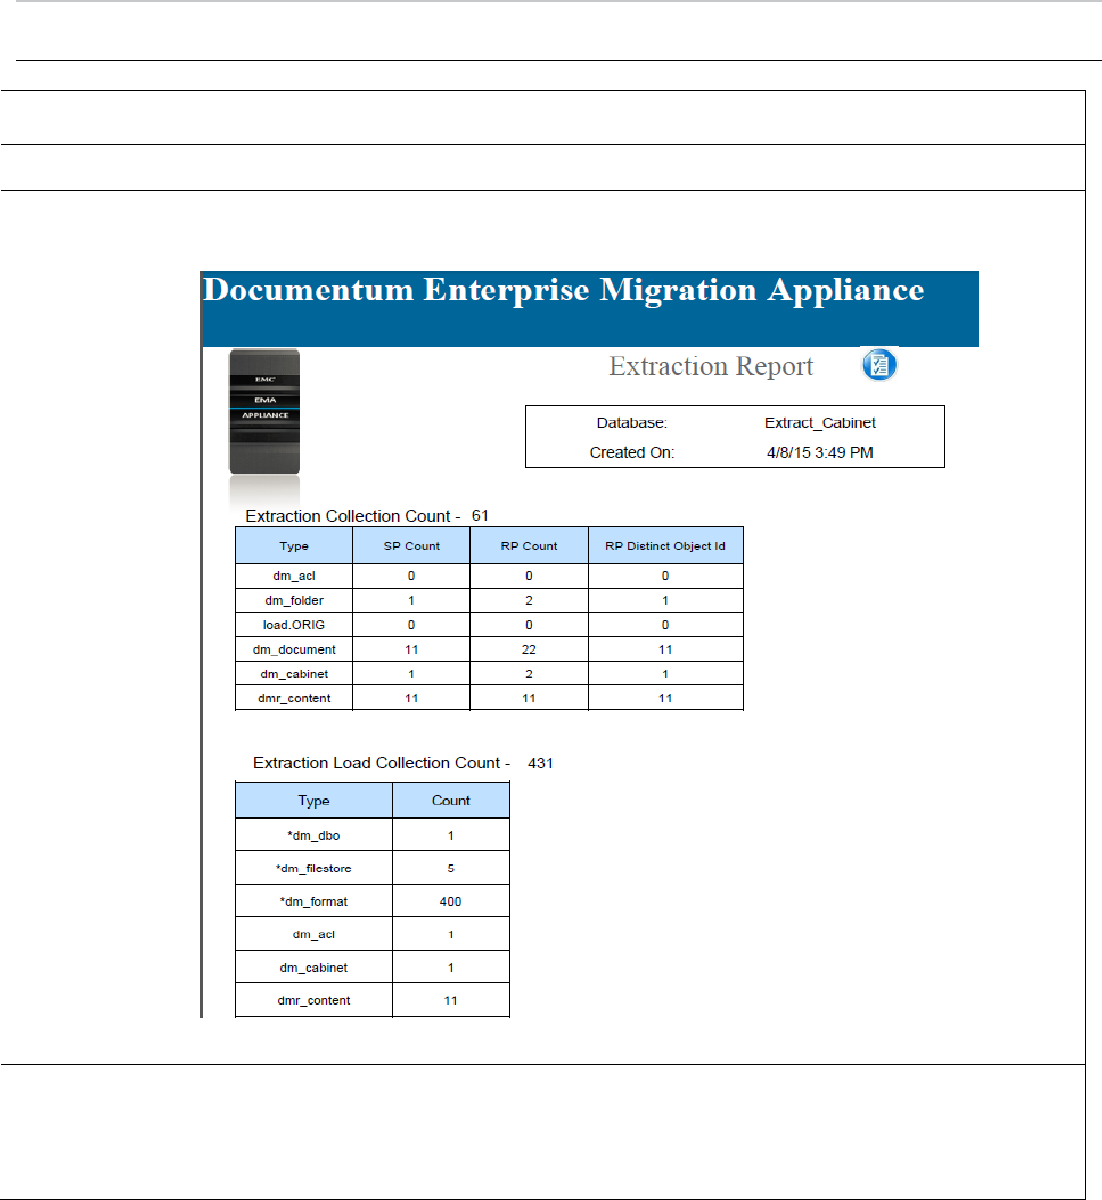Click the count value 5 for *dm_filestore
This screenshot has width=1102, height=1200.
click(451, 868)
